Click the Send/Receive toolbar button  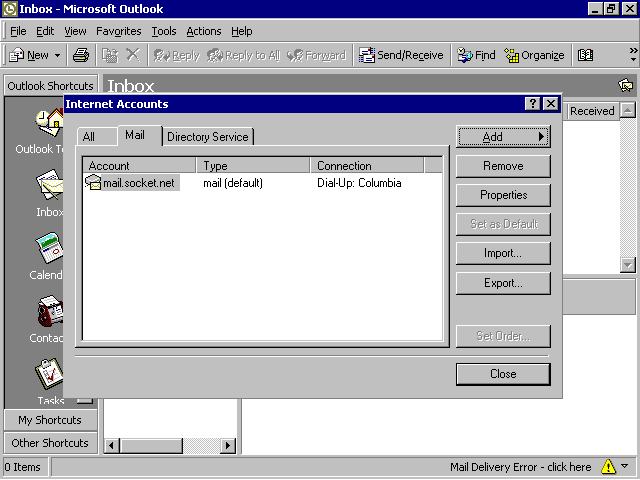tap(401, 55)
